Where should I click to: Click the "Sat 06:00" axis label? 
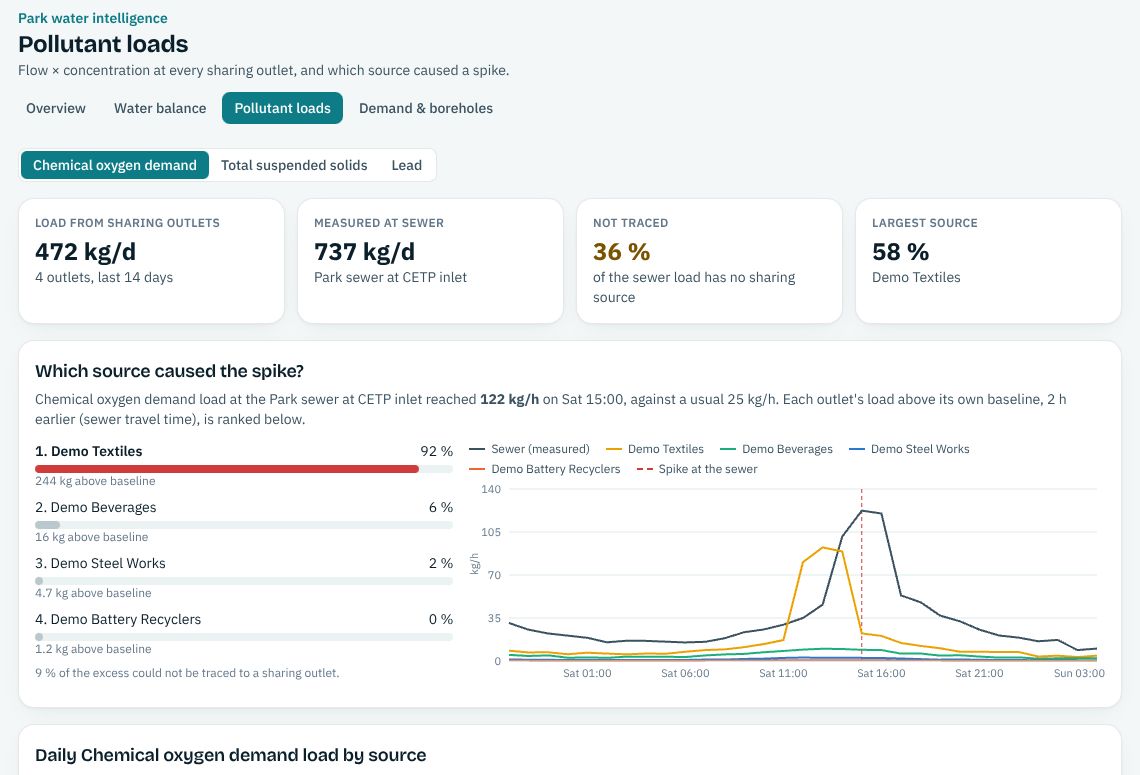[685, 673]
